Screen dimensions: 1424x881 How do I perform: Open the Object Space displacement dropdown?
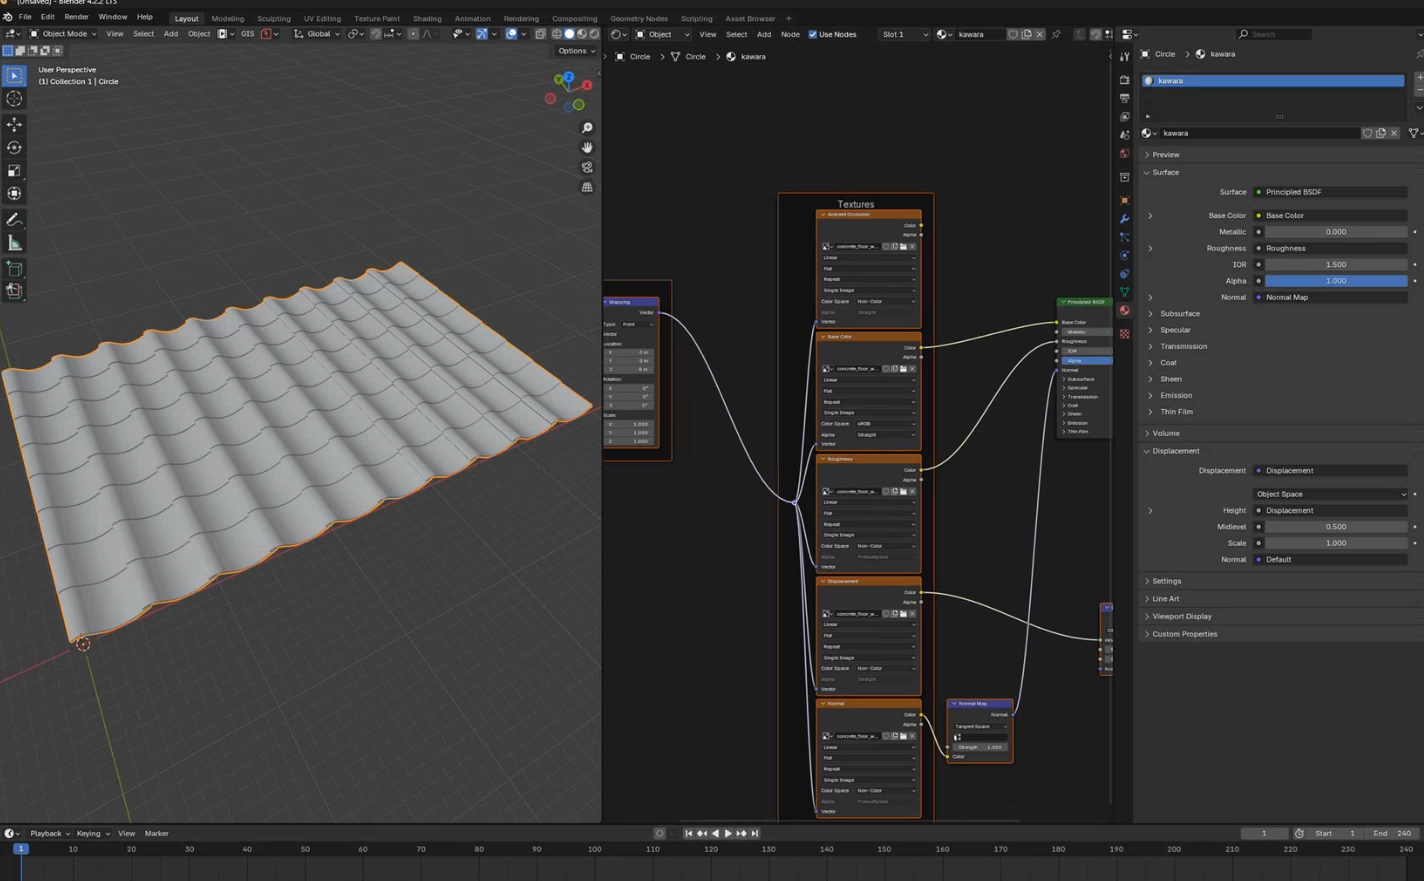(1330, 494)
